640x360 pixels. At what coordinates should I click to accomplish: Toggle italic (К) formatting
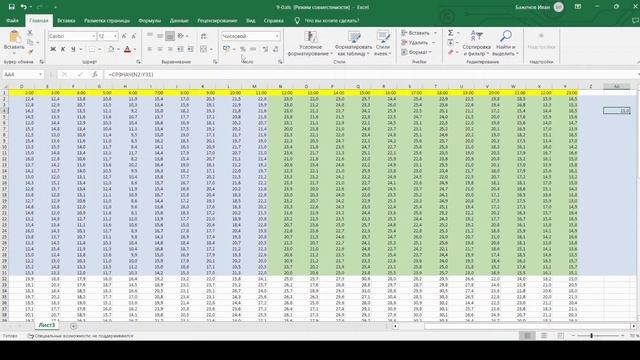(x=63, y=49)
